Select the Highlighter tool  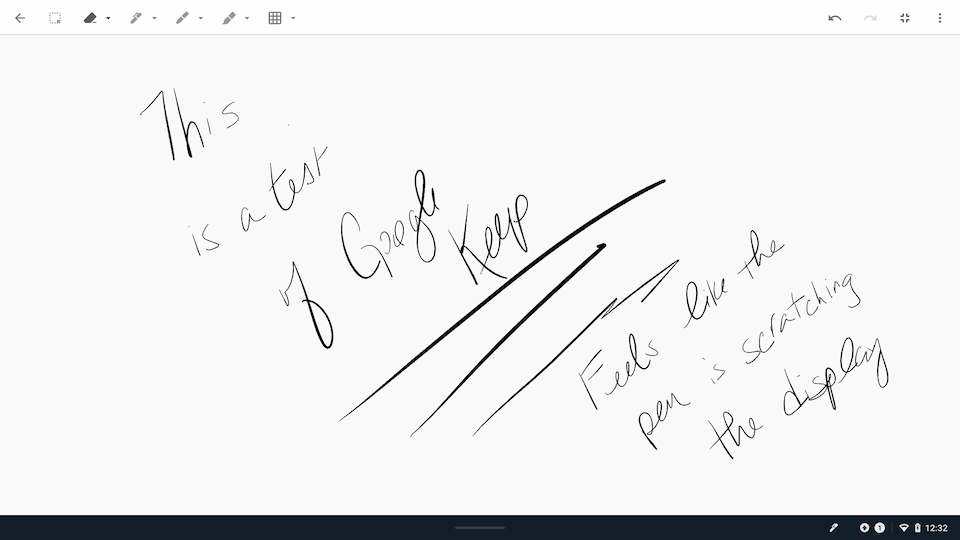click(x=229, y=18)
